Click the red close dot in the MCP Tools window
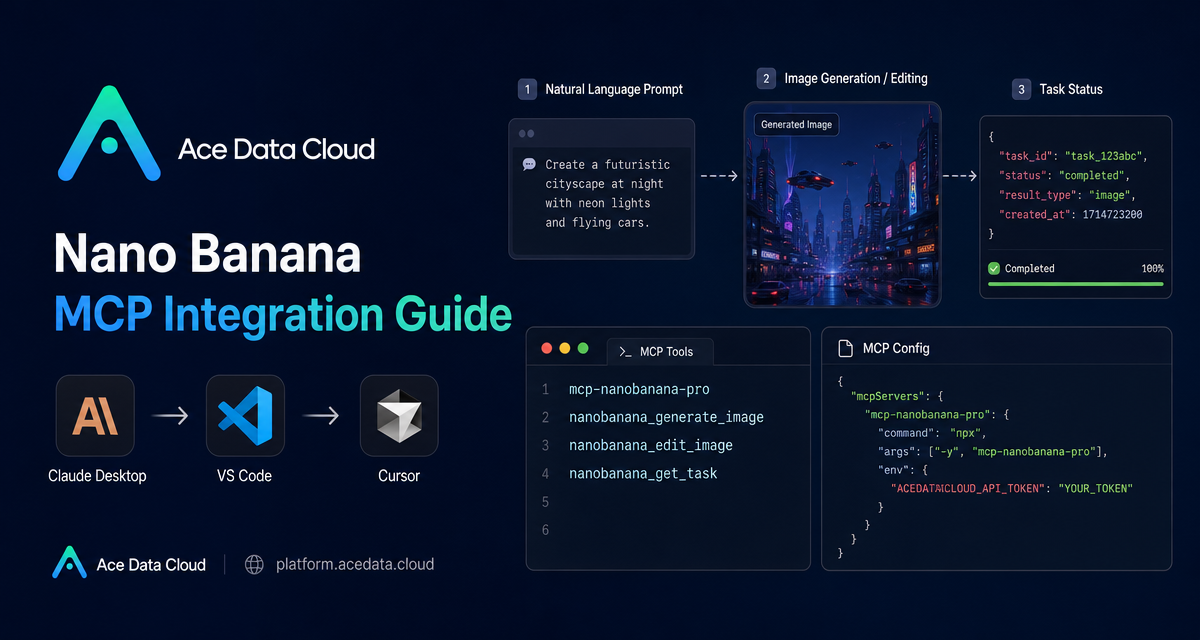Viewport: 1200px width, 640px height. pos(546,348)
